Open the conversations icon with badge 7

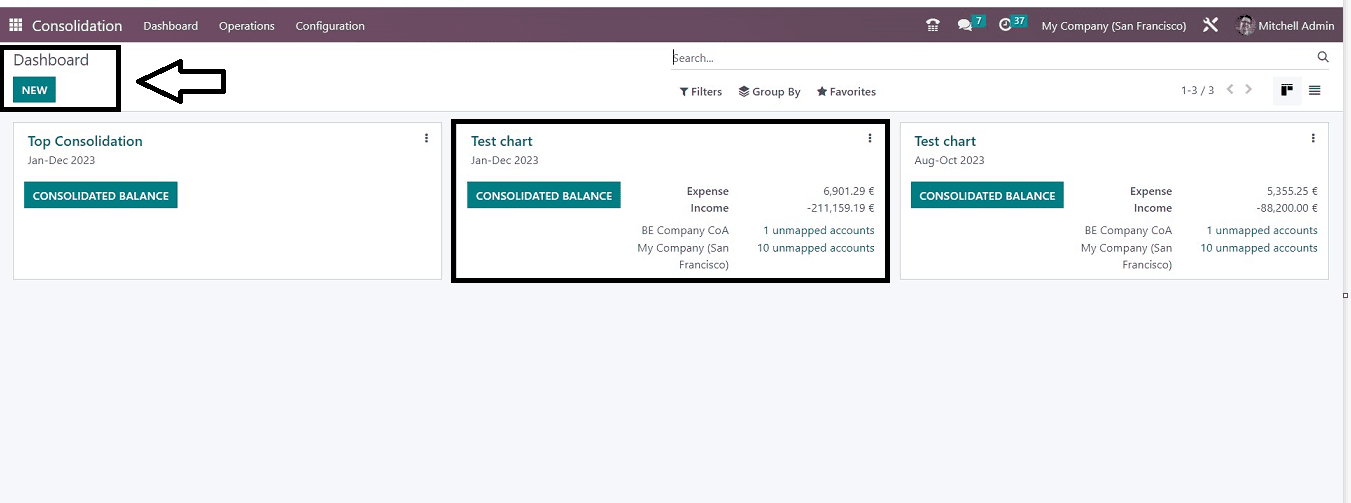971,24
